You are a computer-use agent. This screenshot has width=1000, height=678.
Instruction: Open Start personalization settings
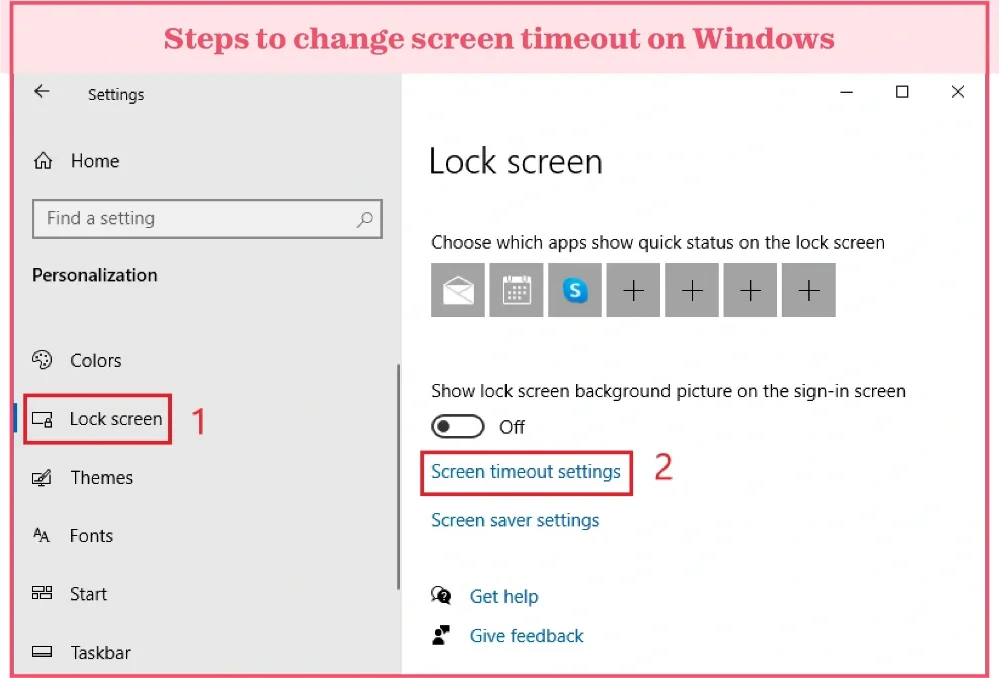(x=70, y=594)
